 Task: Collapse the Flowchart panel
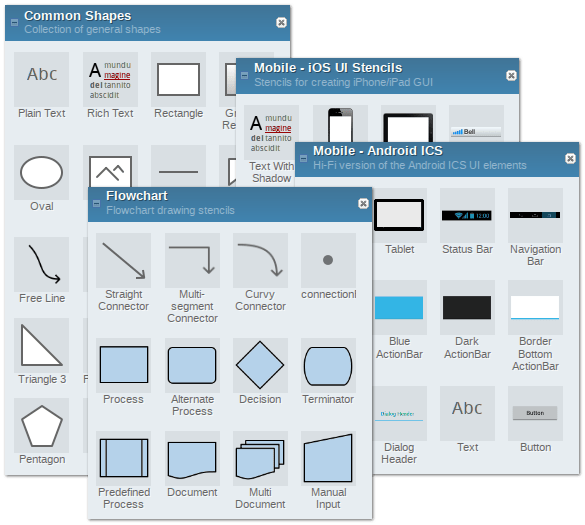pos(96,203)
